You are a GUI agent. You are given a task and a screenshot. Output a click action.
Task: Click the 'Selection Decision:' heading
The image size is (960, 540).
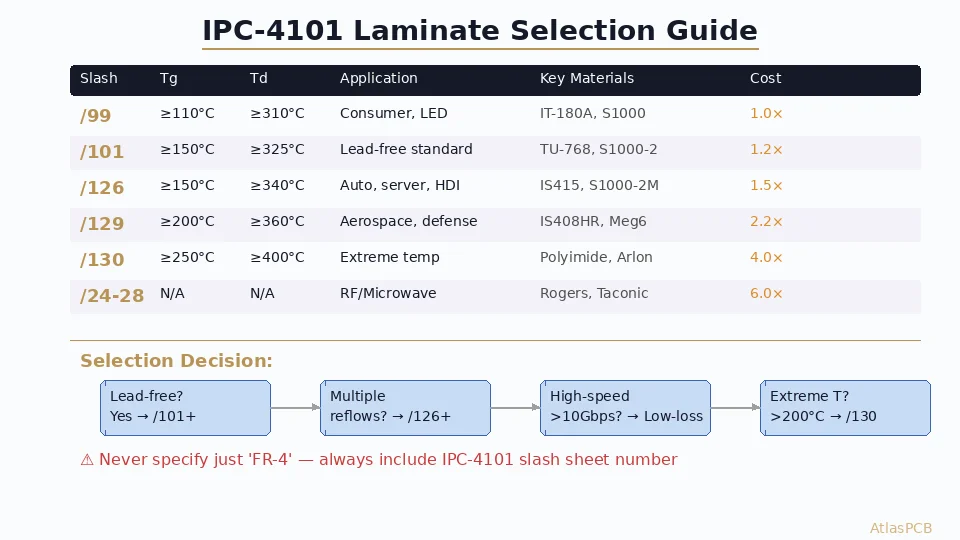[176, 361]
